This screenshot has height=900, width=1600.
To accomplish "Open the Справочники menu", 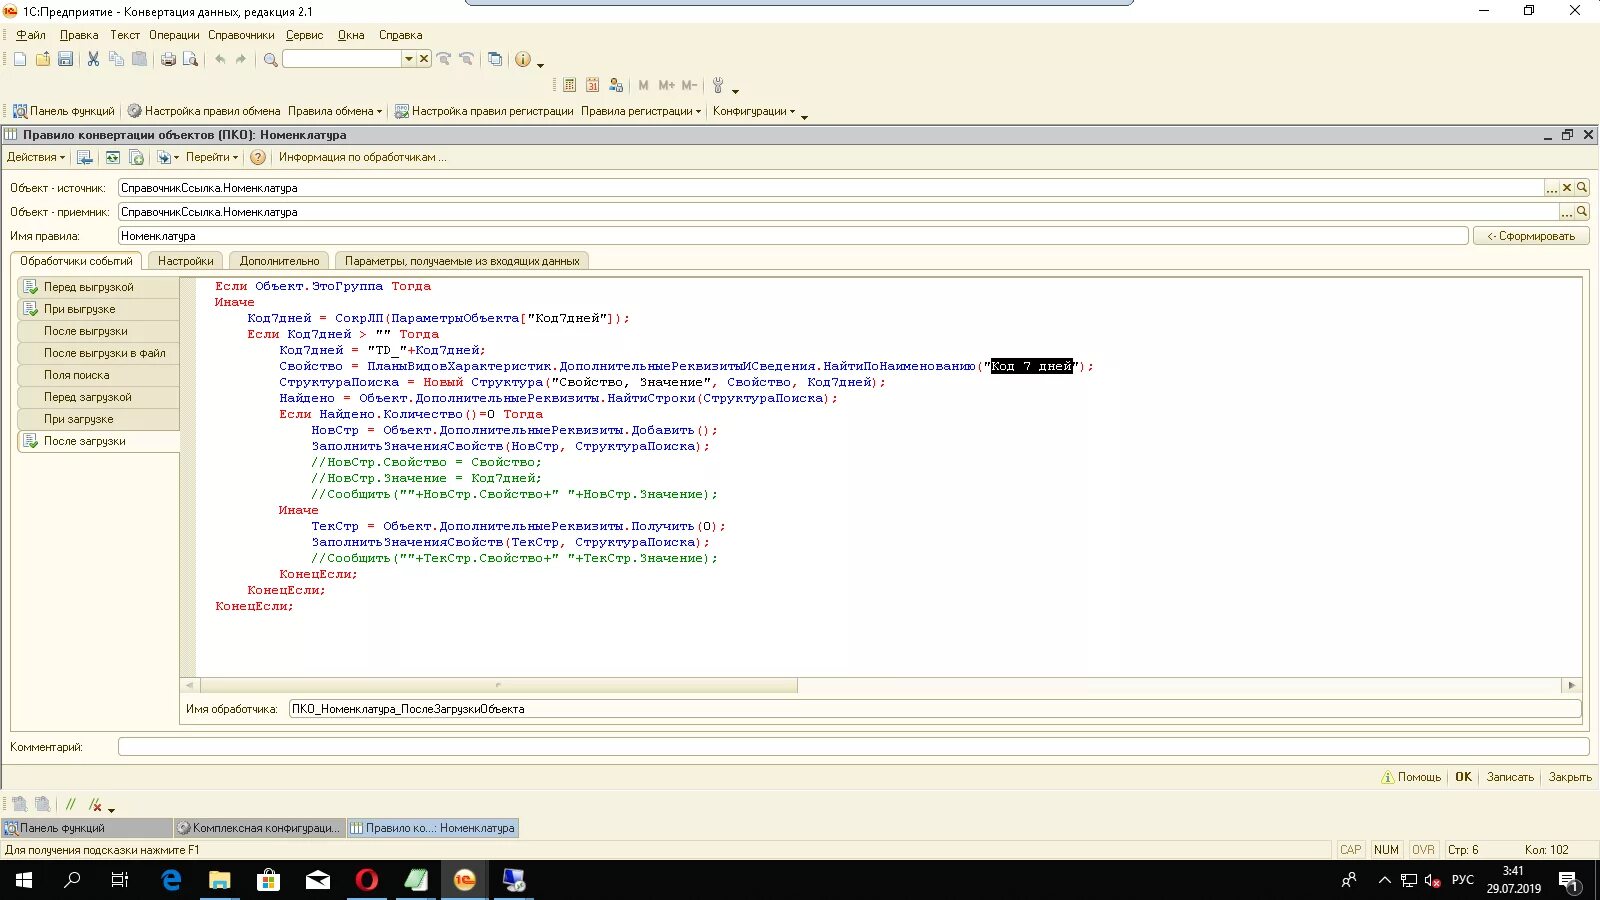I will [241, 35].
